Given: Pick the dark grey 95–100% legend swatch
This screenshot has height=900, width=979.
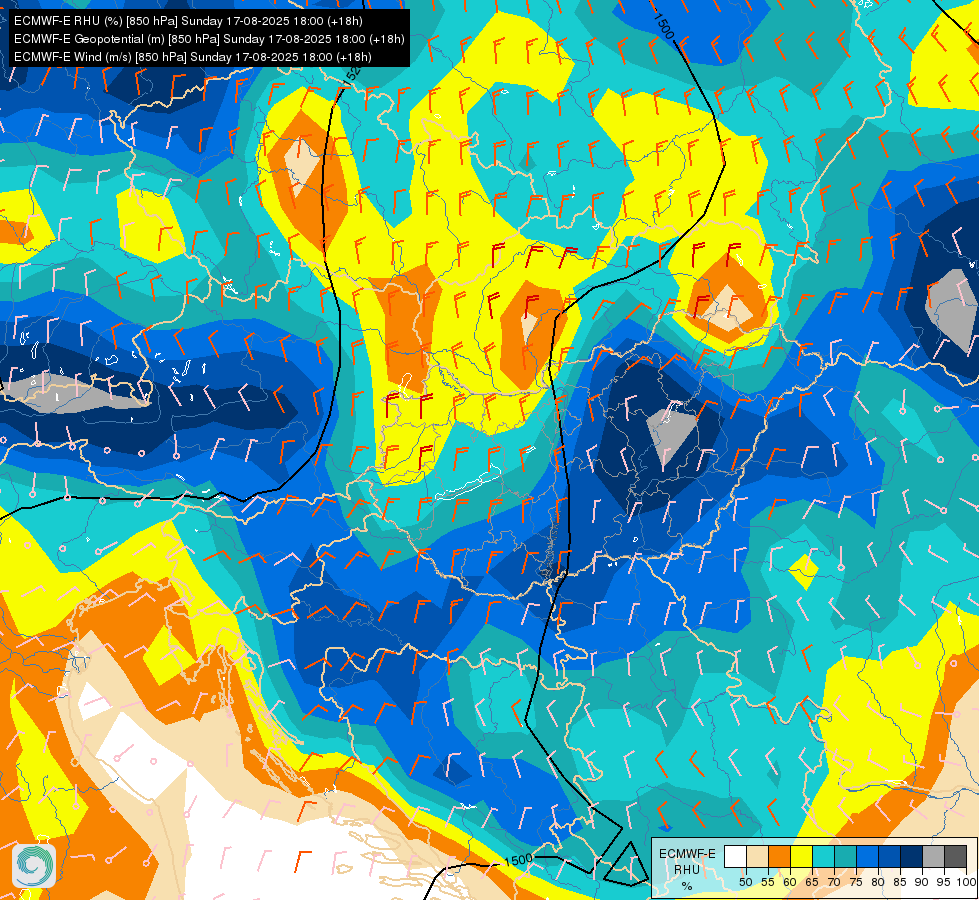Looking at the screenshot, I should pyautogui.click(x=956, y=856).
